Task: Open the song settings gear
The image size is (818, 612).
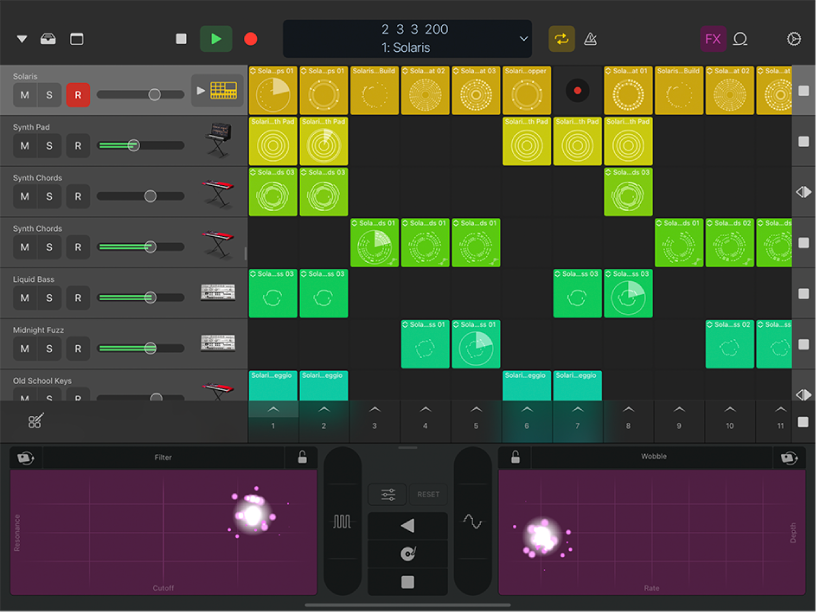Action: 793,38
